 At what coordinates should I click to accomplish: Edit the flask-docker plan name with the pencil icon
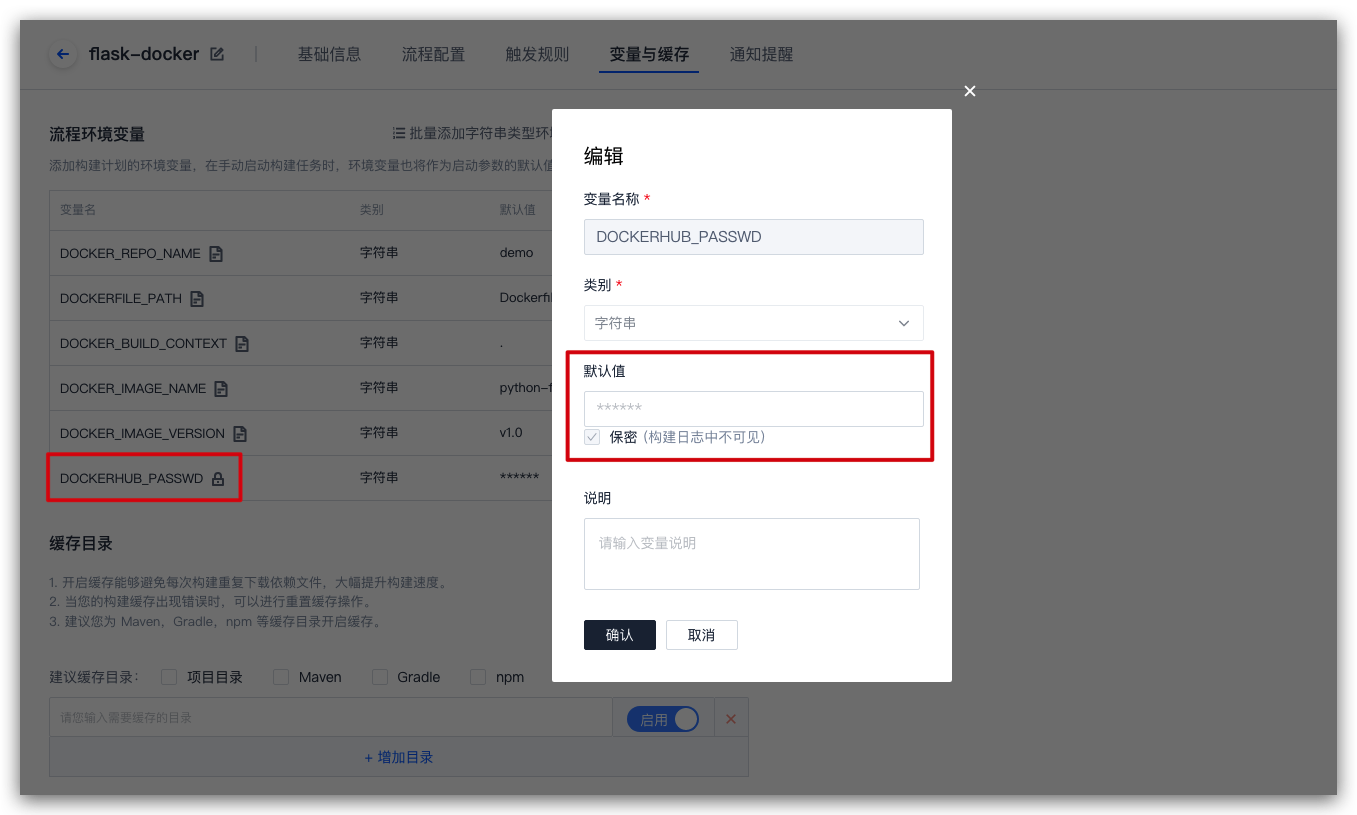(217, 54)
